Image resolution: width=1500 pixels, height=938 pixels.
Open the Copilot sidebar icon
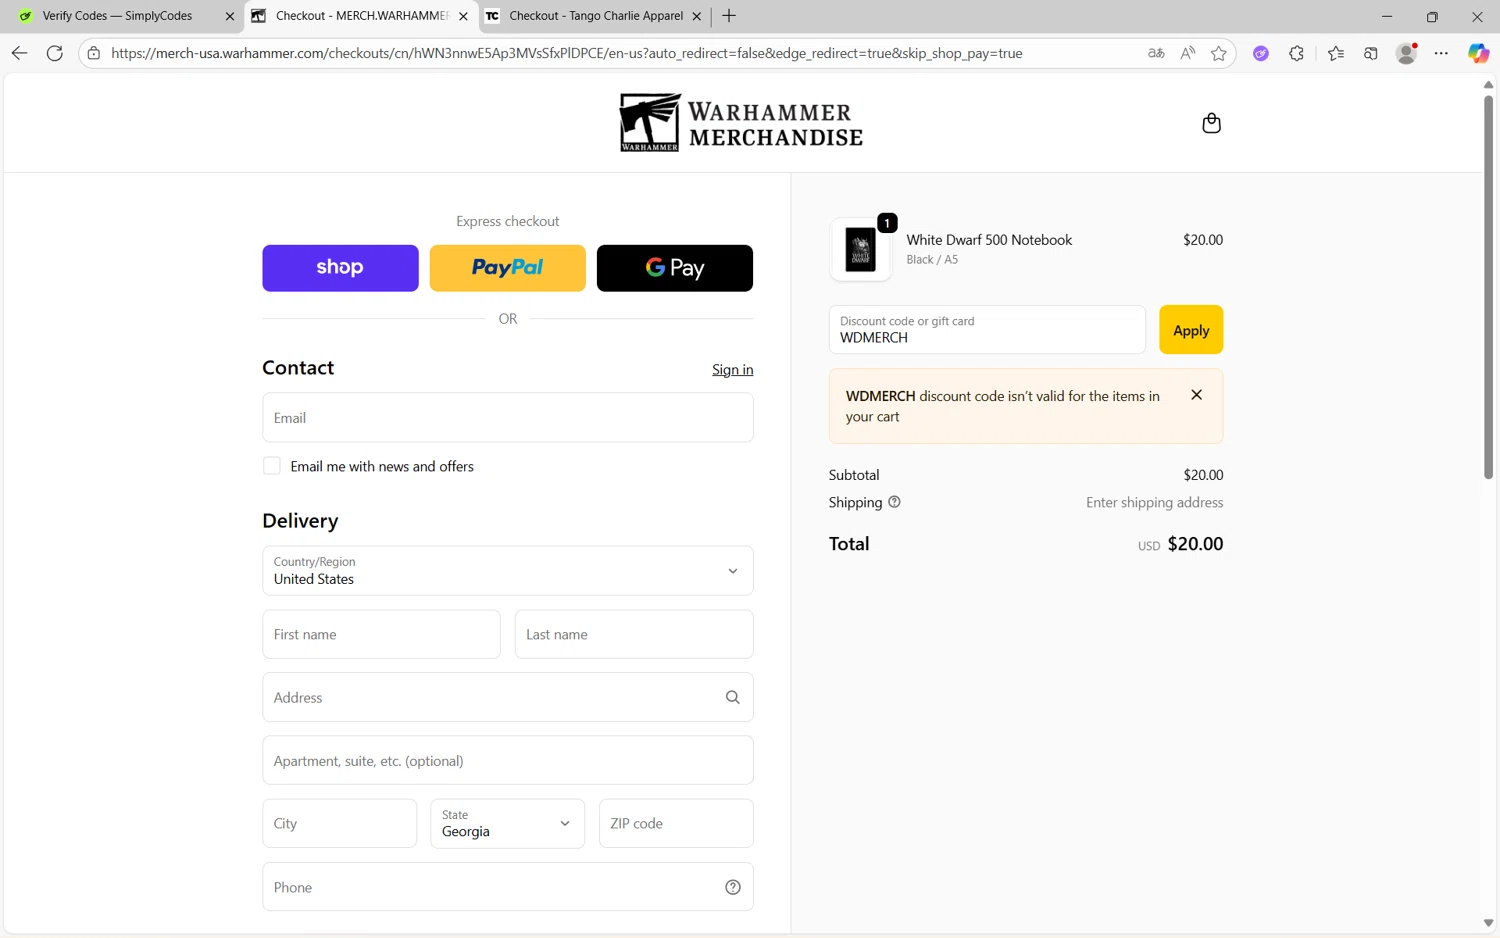click(1478, 53)
